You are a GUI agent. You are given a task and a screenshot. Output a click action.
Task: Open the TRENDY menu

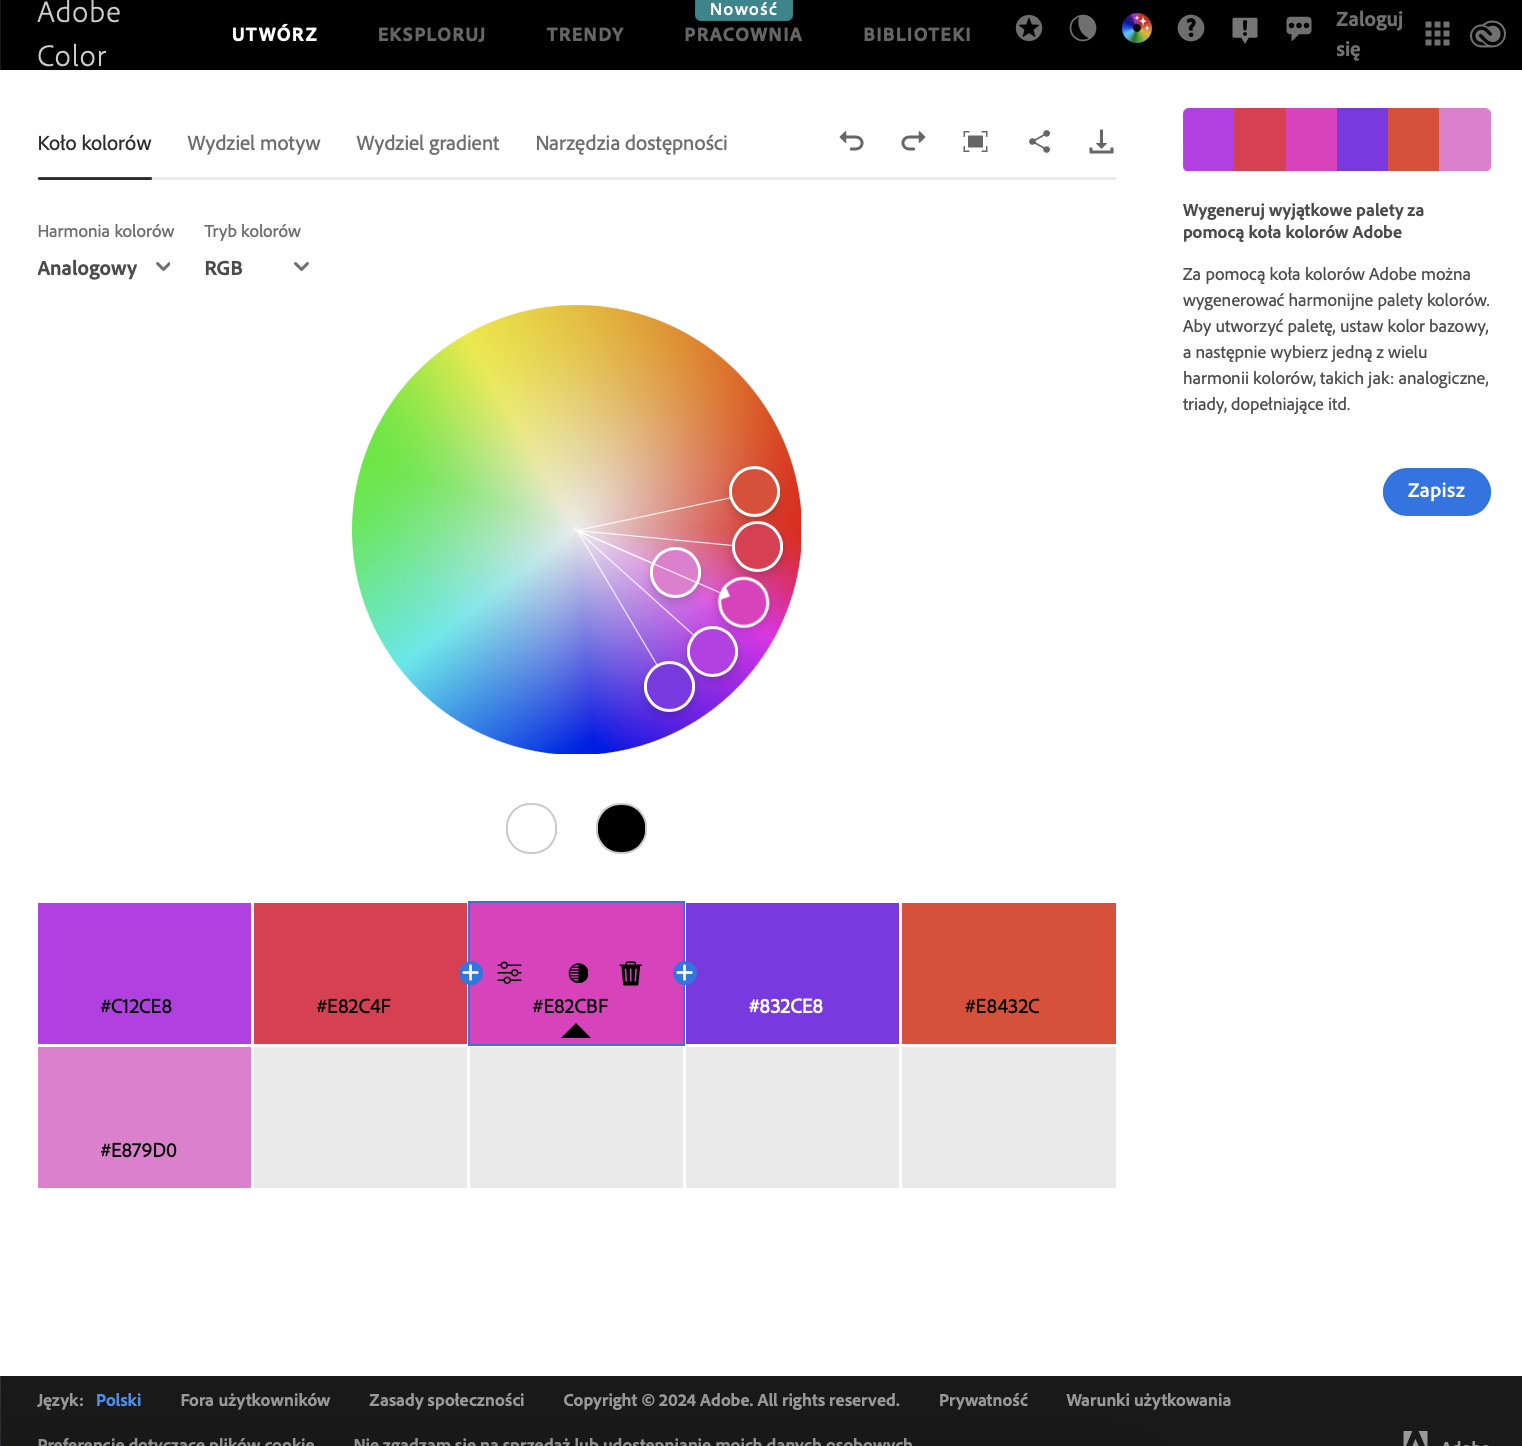585,34
